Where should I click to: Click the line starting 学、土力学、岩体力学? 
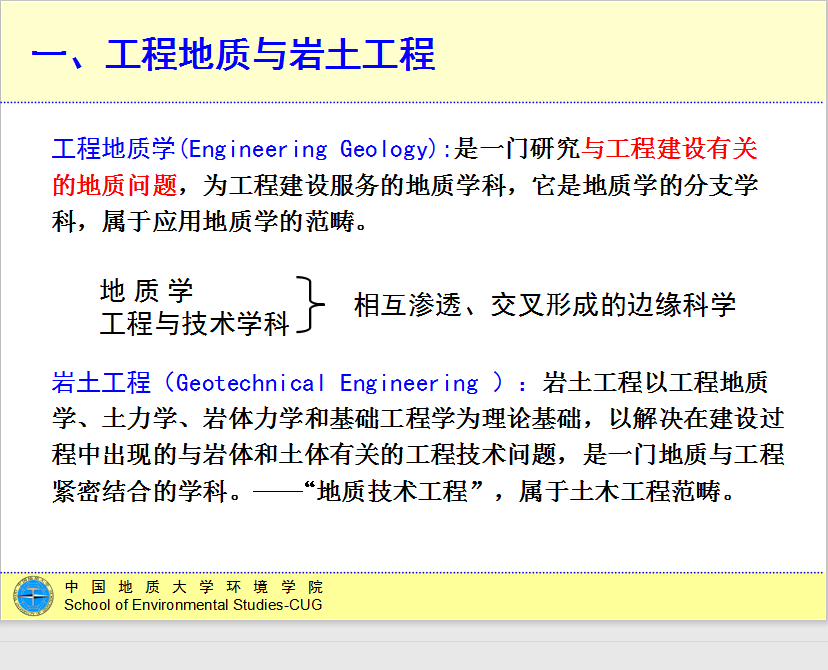(417, 419)
